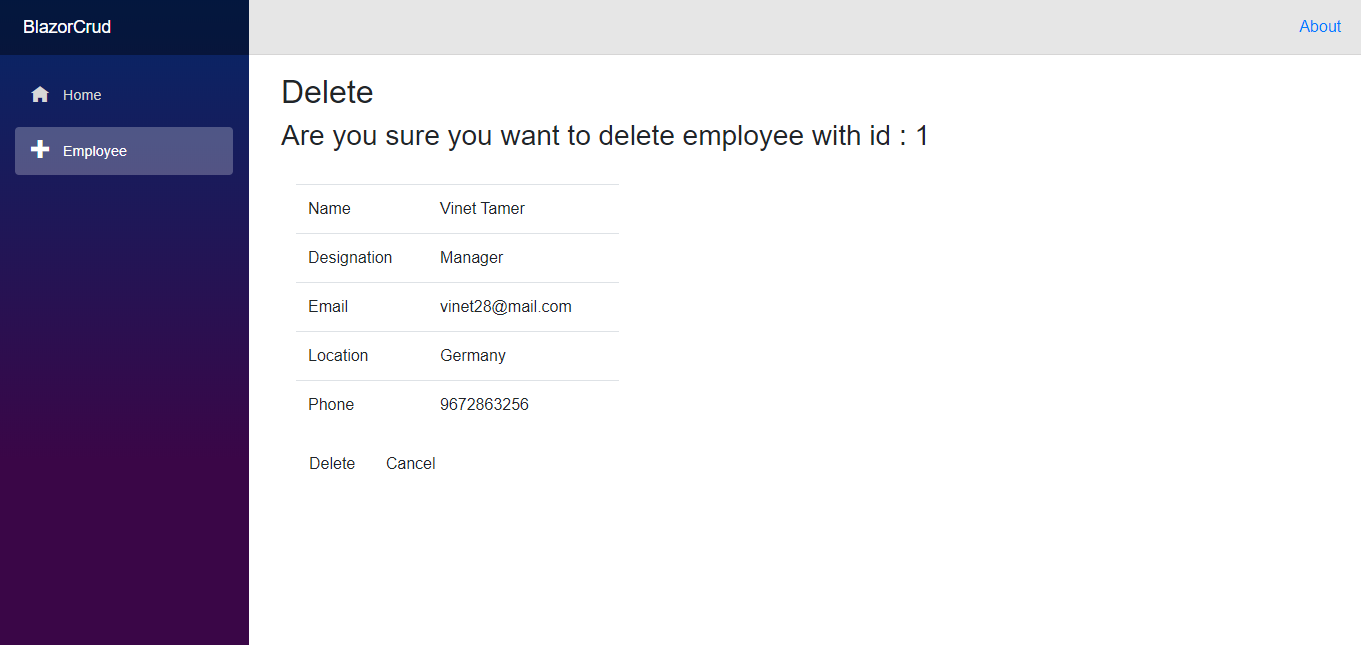Click the delete confirmation question text

tap(604, 136)
